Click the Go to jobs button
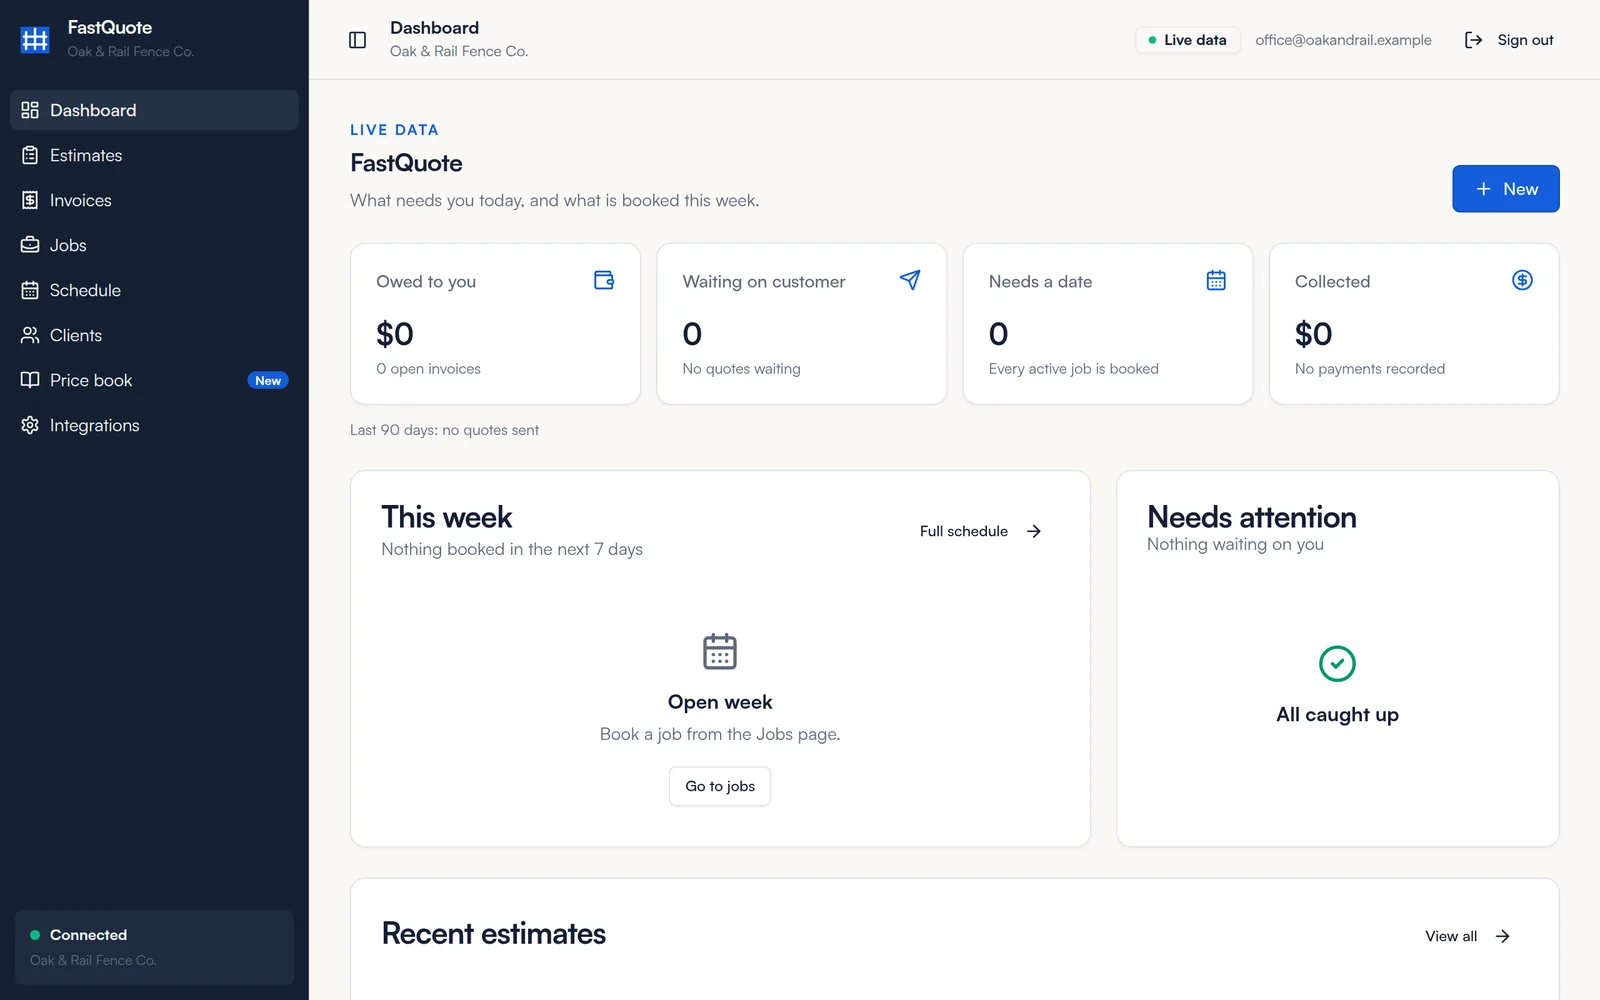The width and height of the screenshot is (1600, 1000). click(x=720, y=786)
